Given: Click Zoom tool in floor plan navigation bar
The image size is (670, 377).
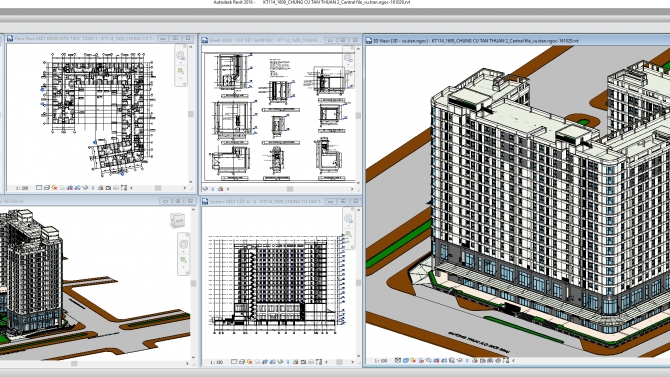Looking at the screenshot, I should tap(181, 71).
